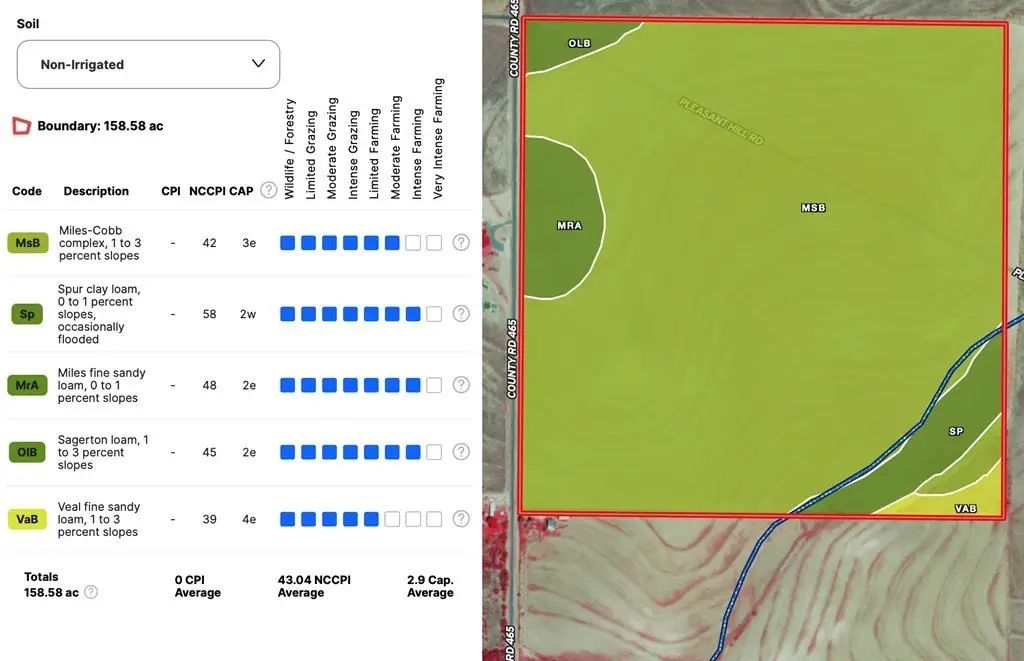
Task: Select the MsB soil code swatch
Action: [28, 243]
